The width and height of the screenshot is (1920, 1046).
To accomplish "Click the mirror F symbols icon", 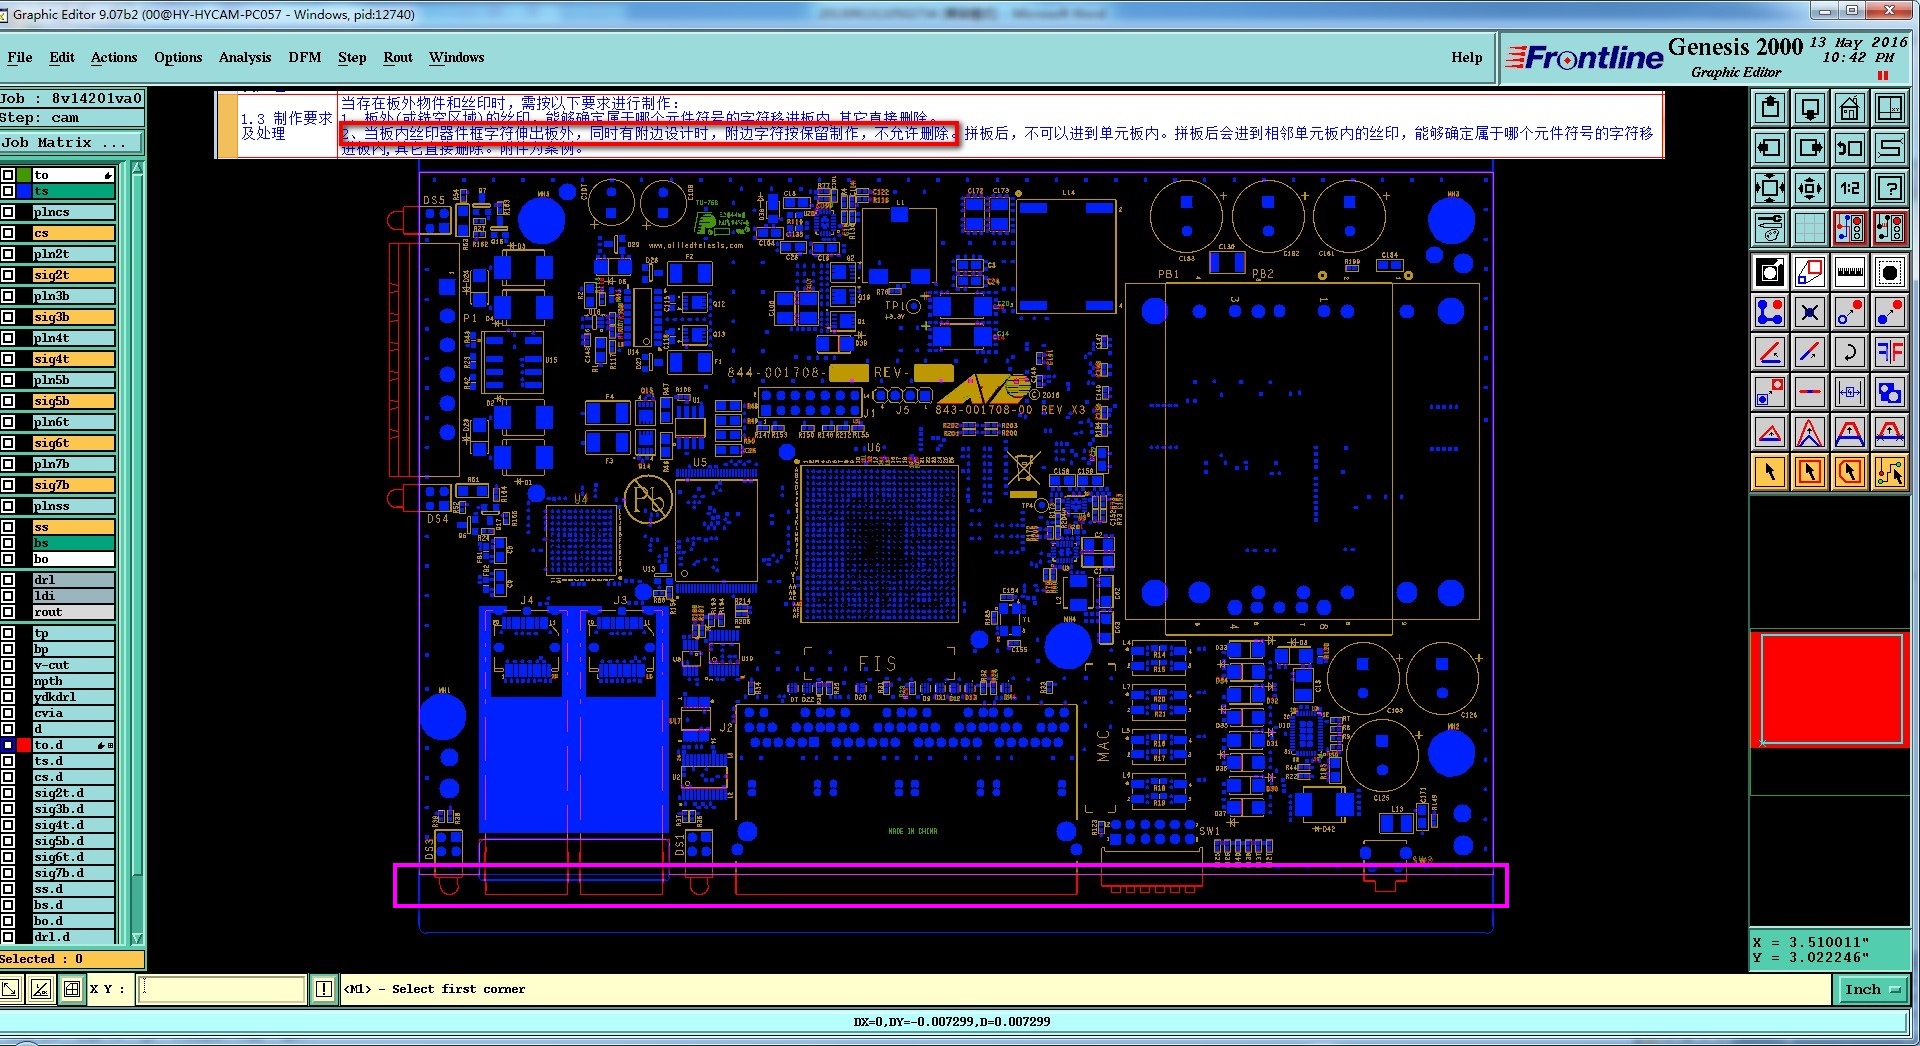I will click(x=1890, y=352).
